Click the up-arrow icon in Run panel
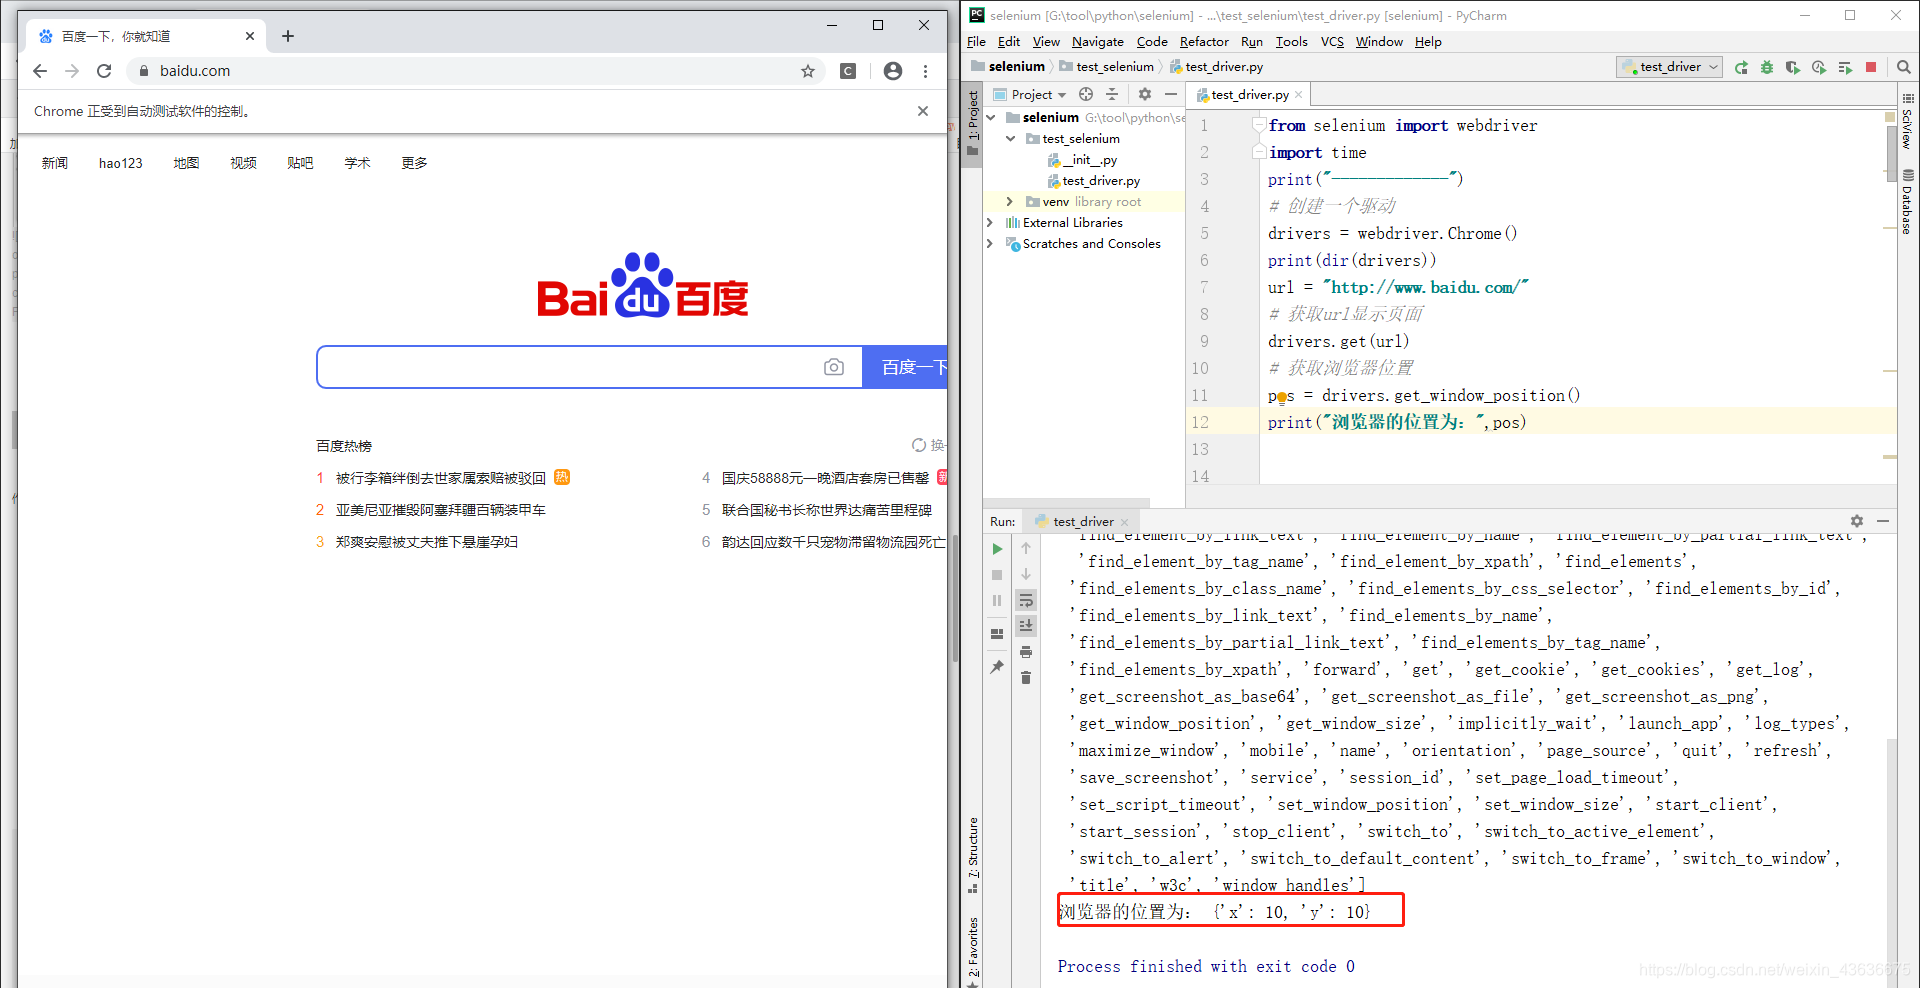 [x=1026, y=548]
